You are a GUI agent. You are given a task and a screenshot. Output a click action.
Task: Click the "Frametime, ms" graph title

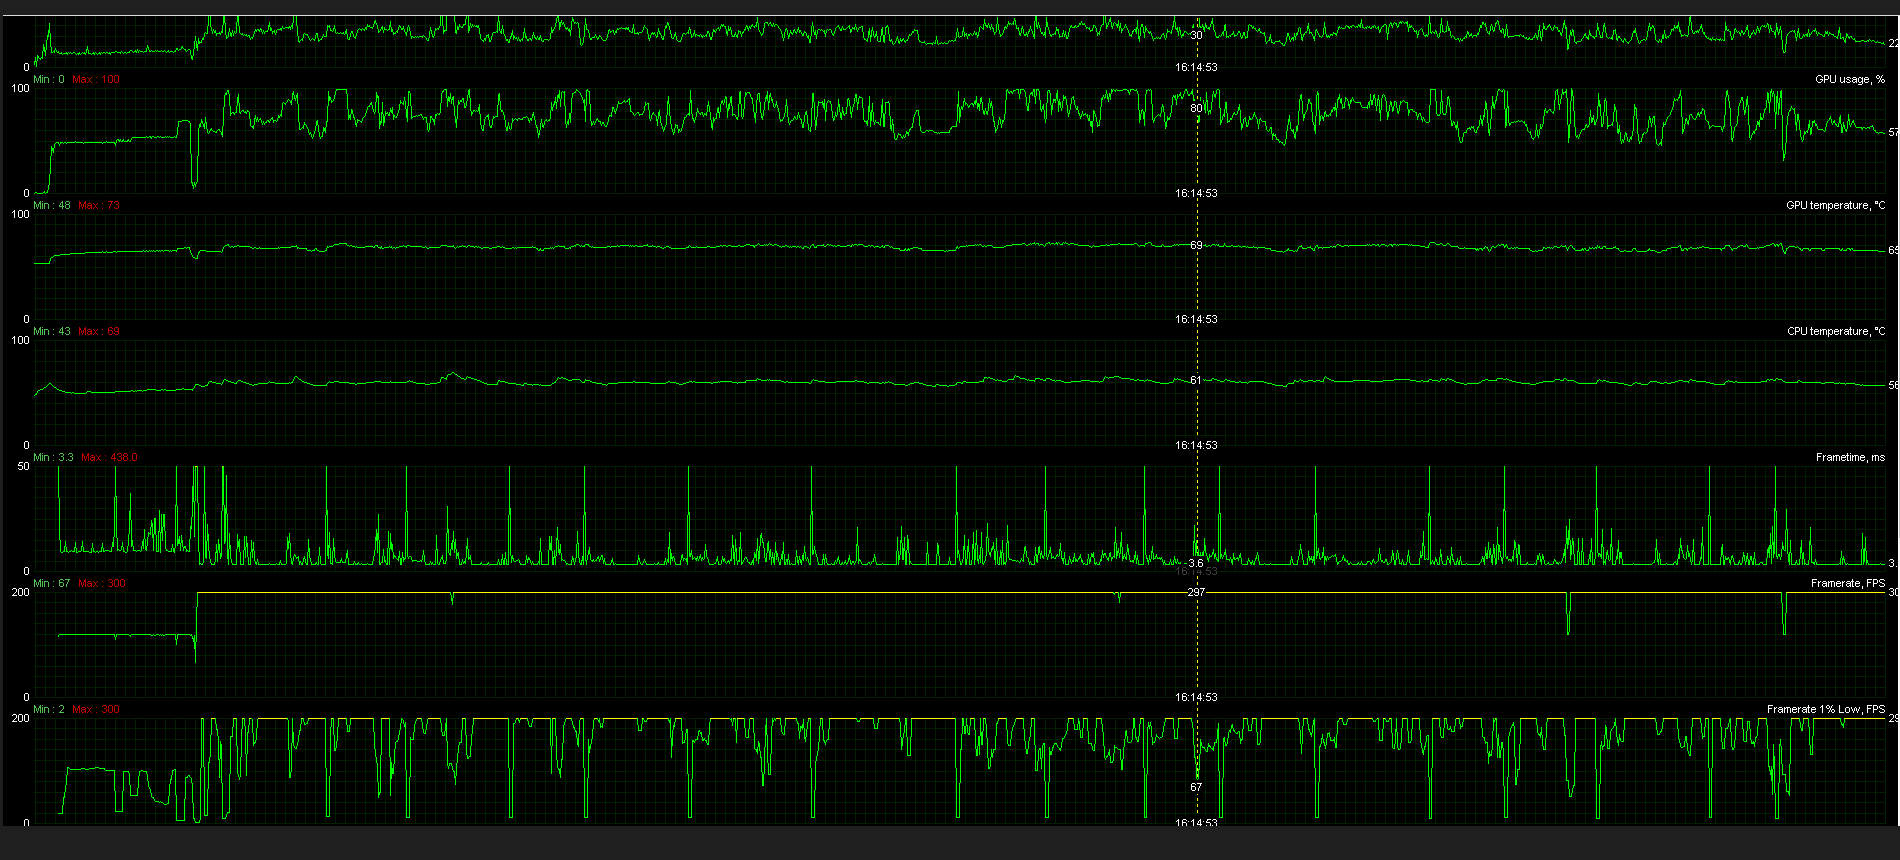tap(1850, 457)
